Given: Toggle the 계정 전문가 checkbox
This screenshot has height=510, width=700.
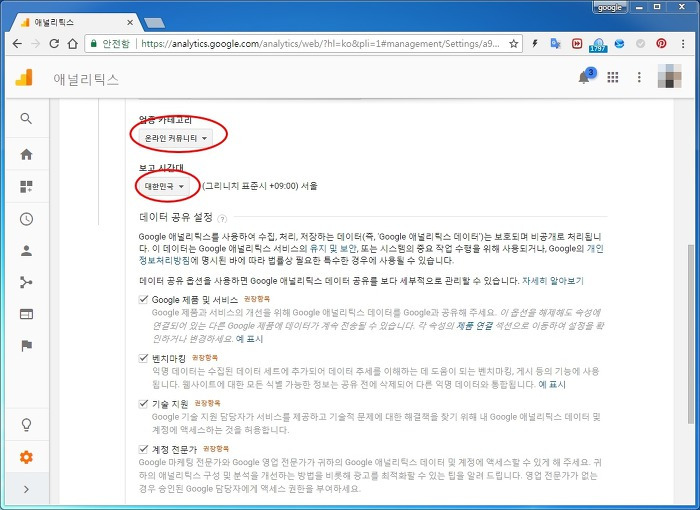Looking at the screenshot, I should click(x=143, y=449).
